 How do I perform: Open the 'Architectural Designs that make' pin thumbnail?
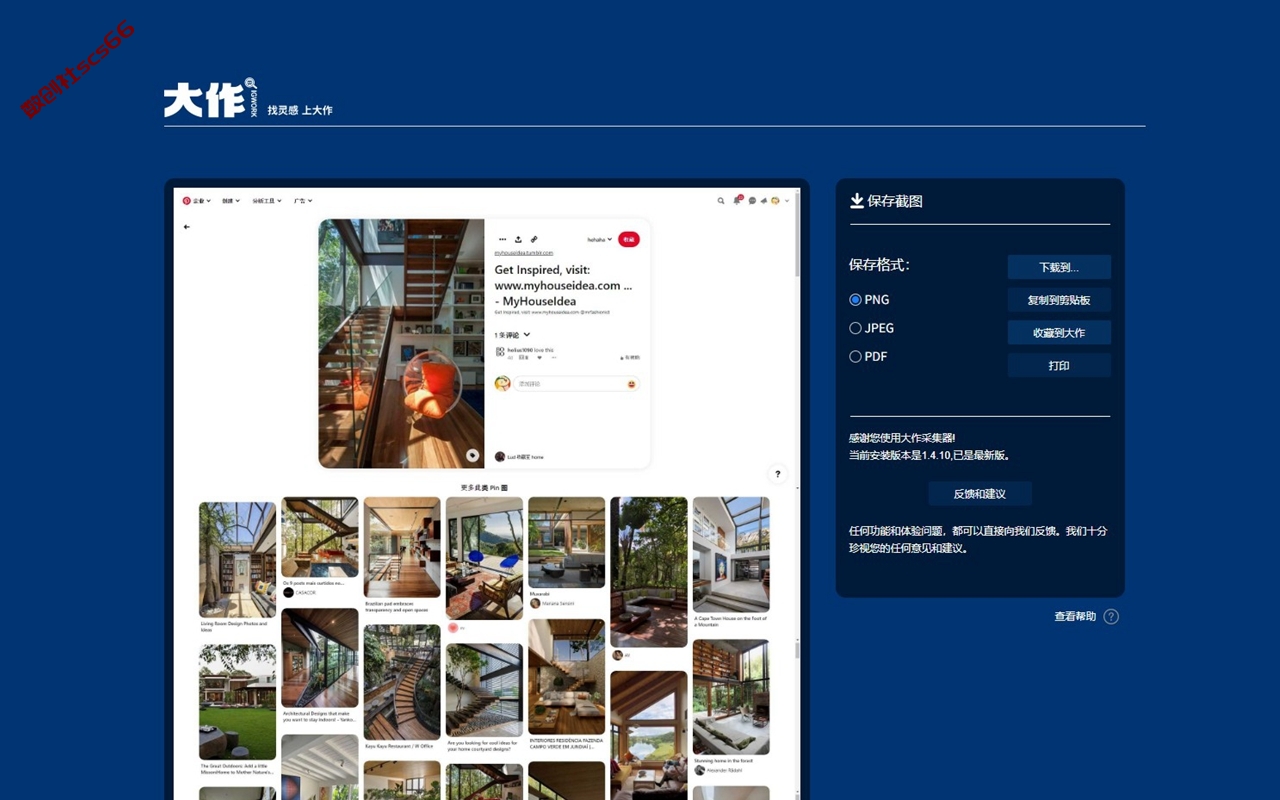(x=320, y=658)
